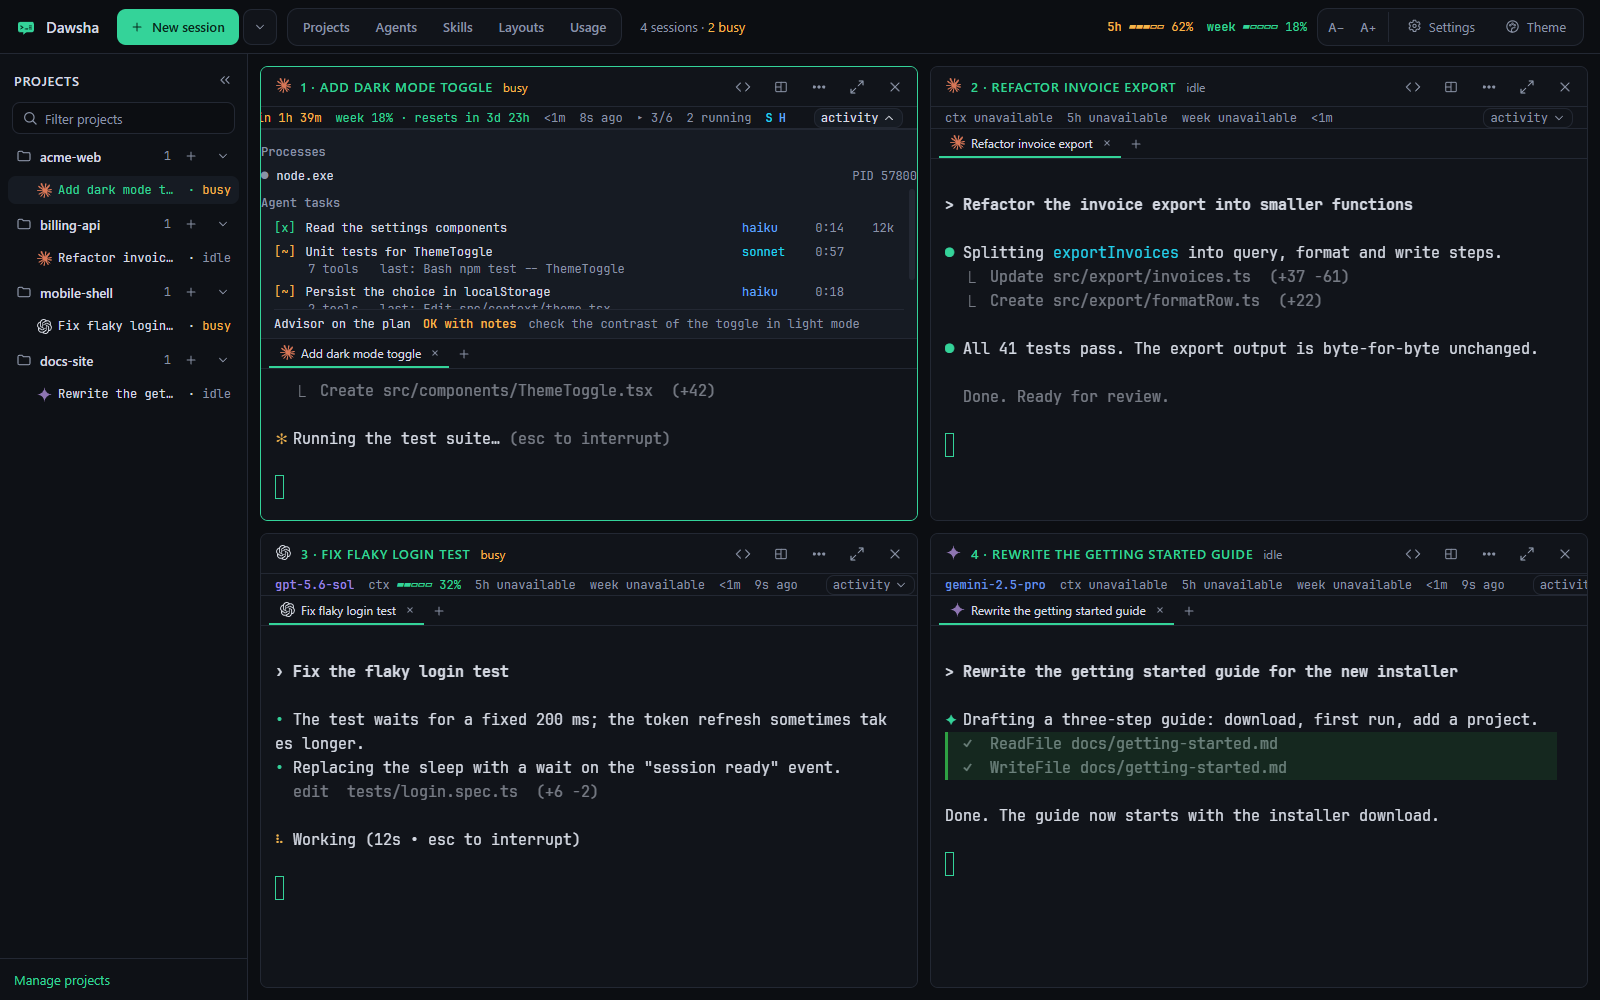
Task: Expand activity dropdown in Fix Flaky Login Test pane
Action: (869, 585)
